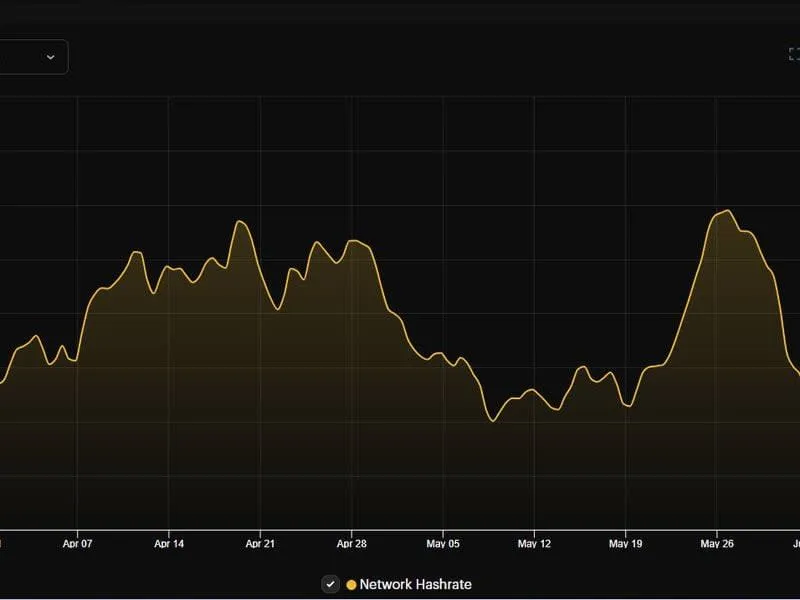Screen dimensions: 800x600
Task: Click the yellow Network Hashrate legend dot
Action: pos(351,585)
